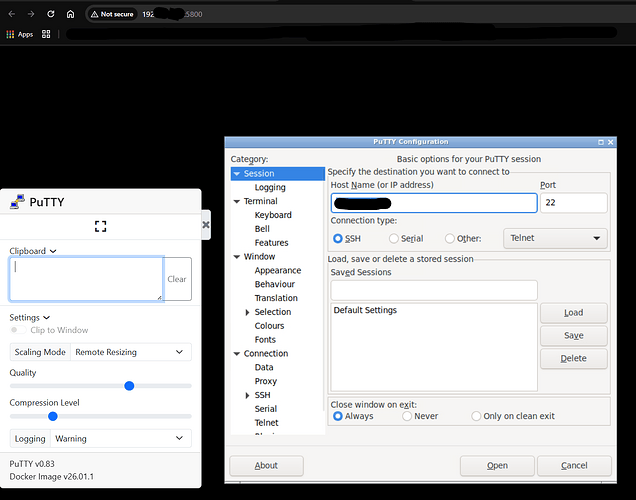Click the Load session button
636x500 pixels.
[573, 312]
